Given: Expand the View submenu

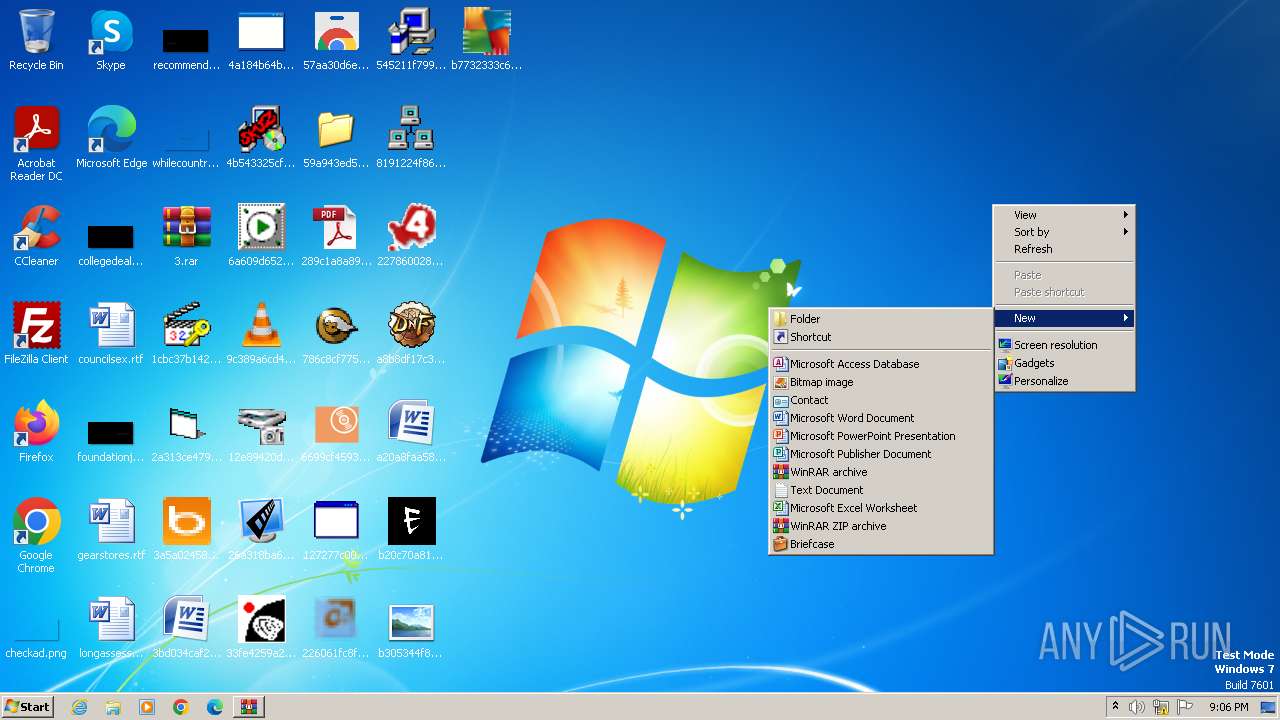Looking at the screenshot, I should (1064, 215).
